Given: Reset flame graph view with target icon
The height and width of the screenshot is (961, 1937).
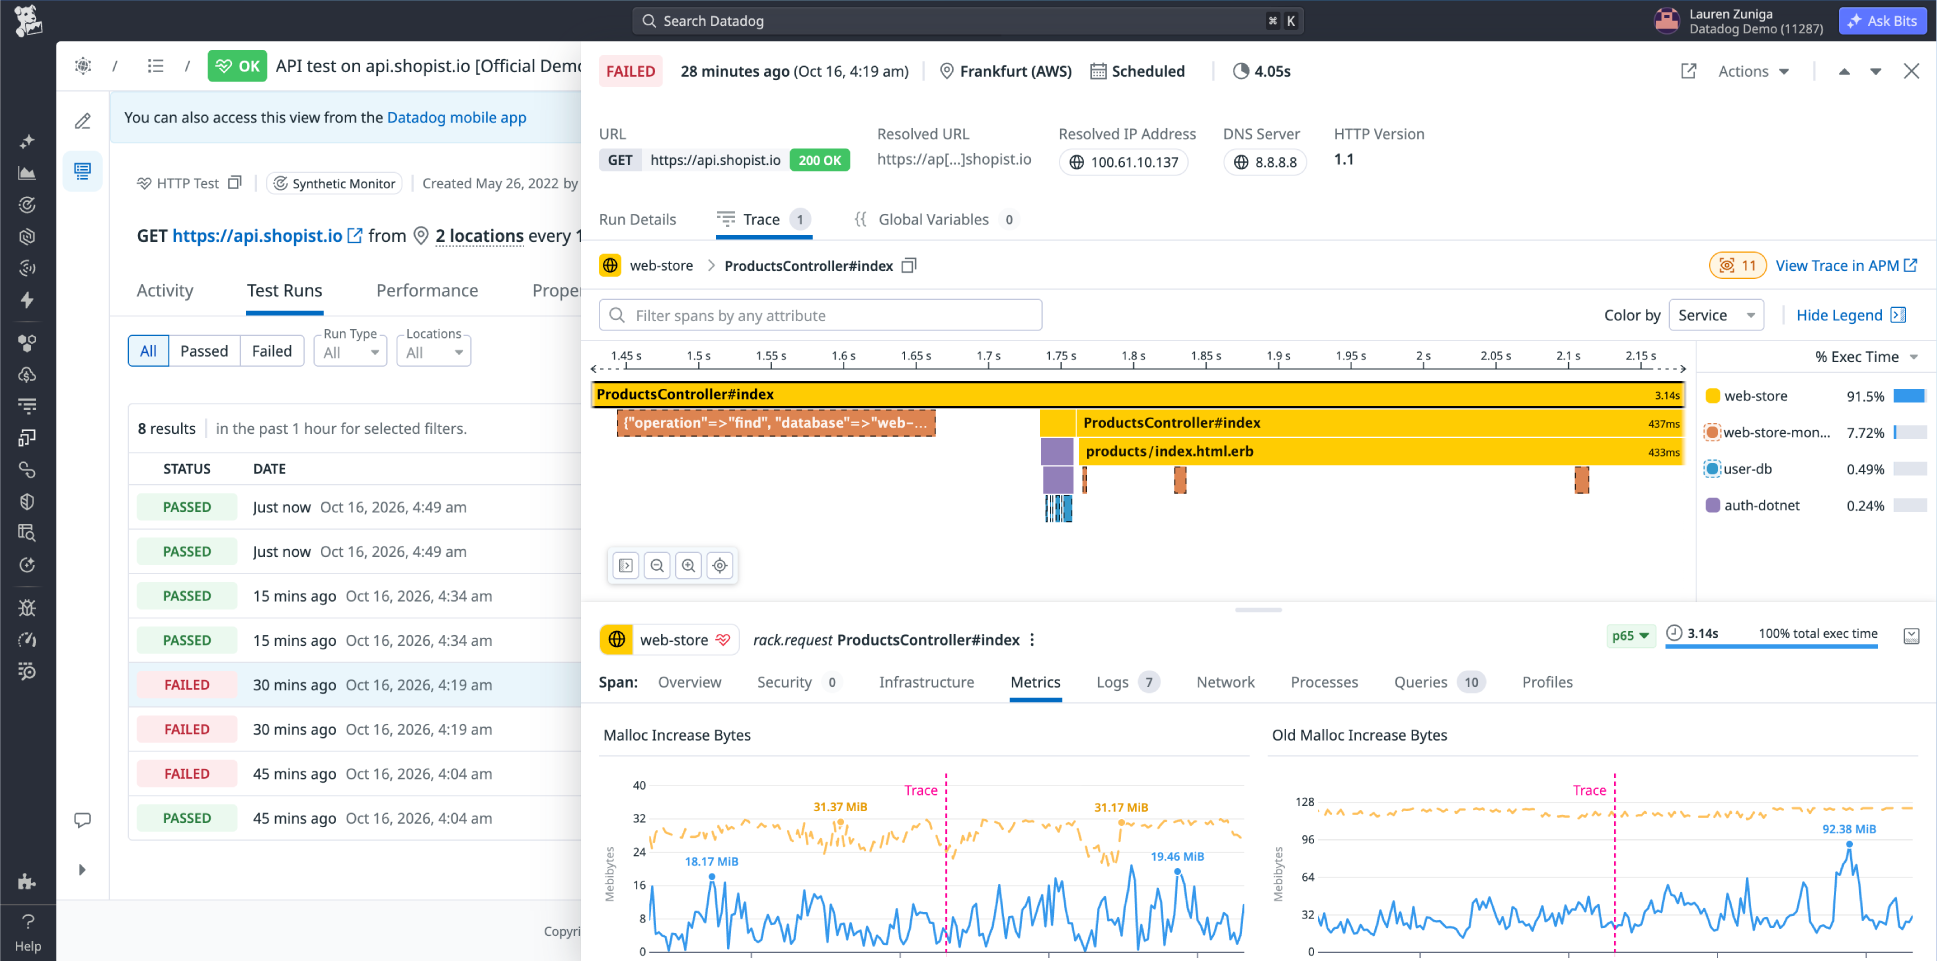Looking at the screenshot, I should coord(720,566).
